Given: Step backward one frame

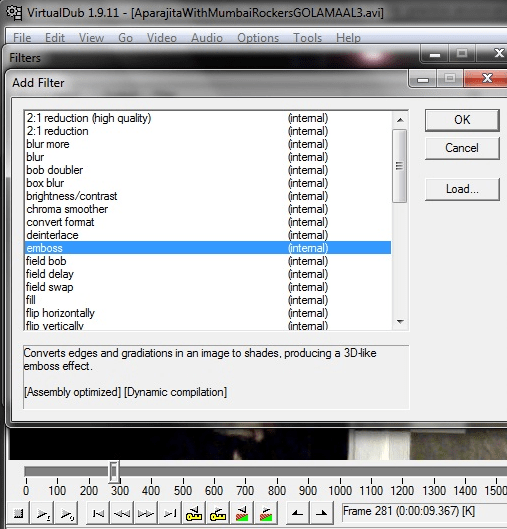Looking at the screenshot, I should (x=122, y=513).
